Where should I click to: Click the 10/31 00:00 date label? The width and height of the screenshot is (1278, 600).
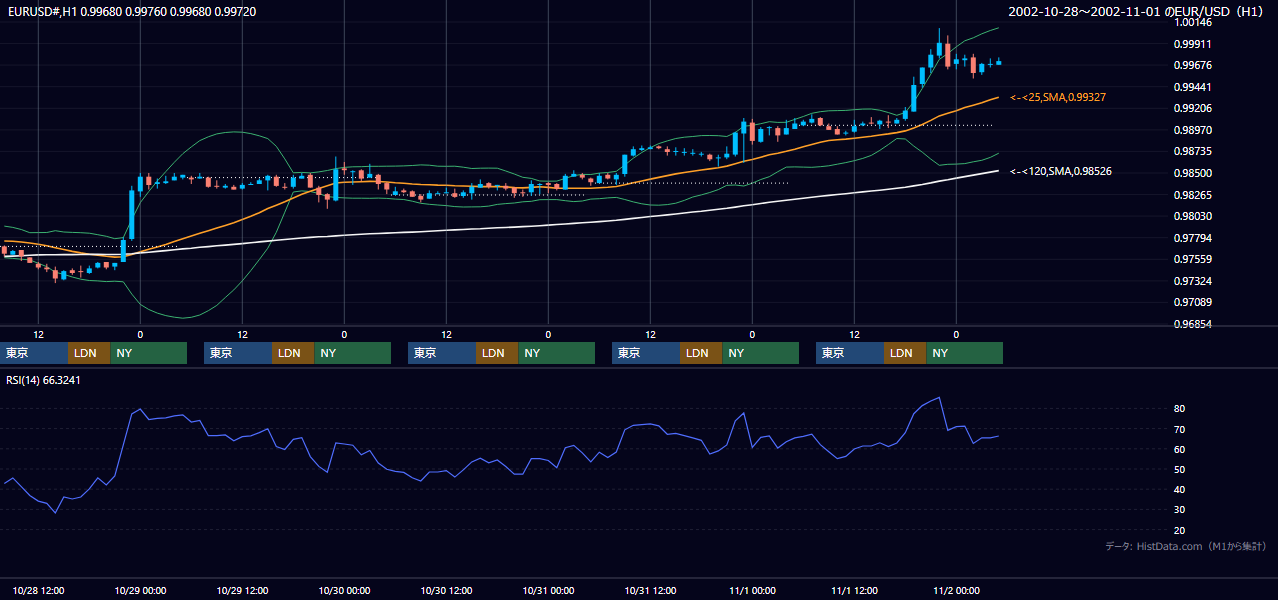(x=549, y=590)
